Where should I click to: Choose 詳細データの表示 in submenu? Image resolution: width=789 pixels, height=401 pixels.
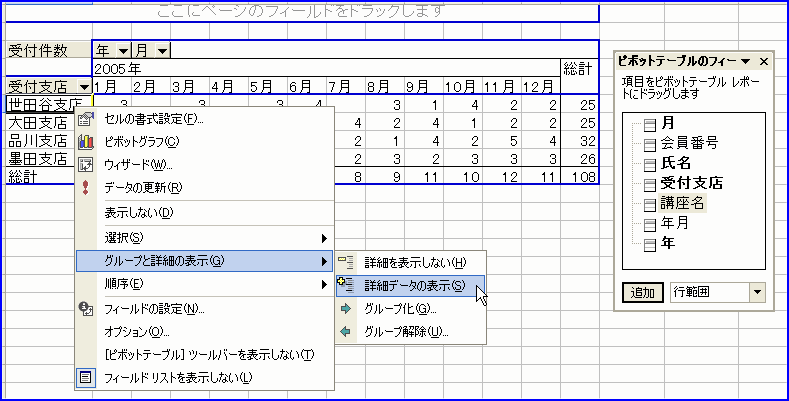411,285
